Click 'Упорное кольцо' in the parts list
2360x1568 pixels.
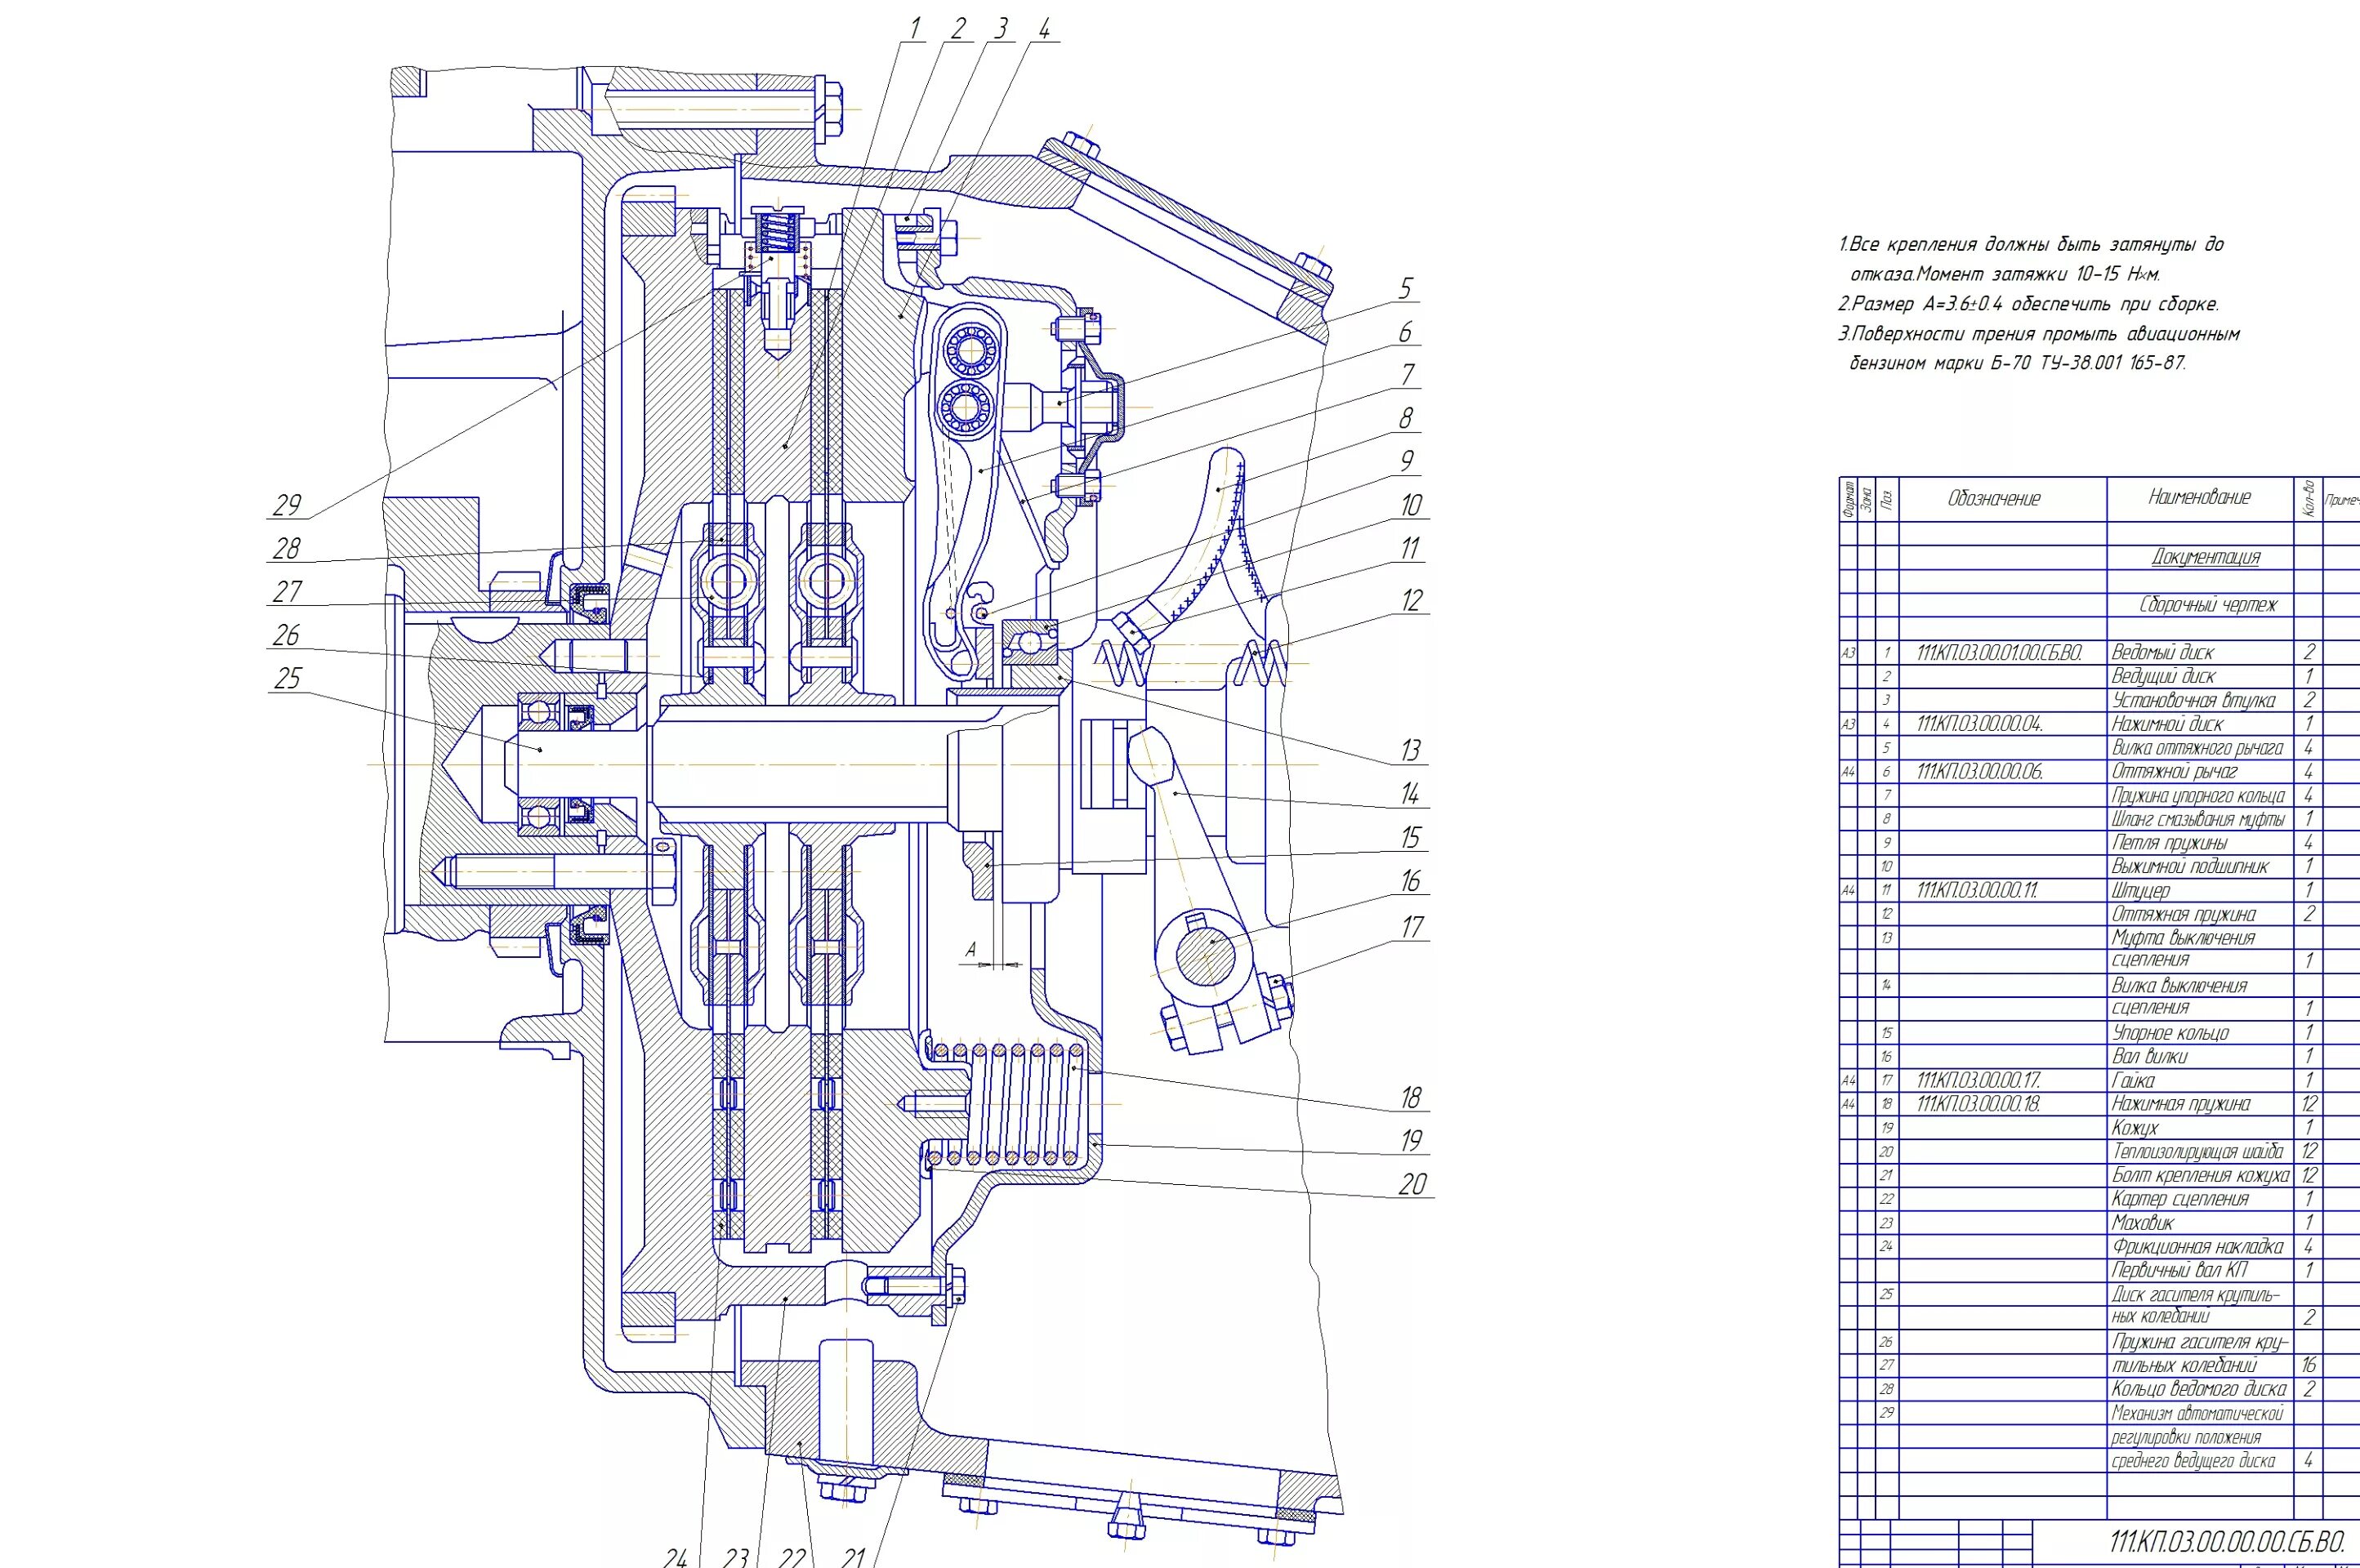pyautogui.click(x=2170, y=1033)
